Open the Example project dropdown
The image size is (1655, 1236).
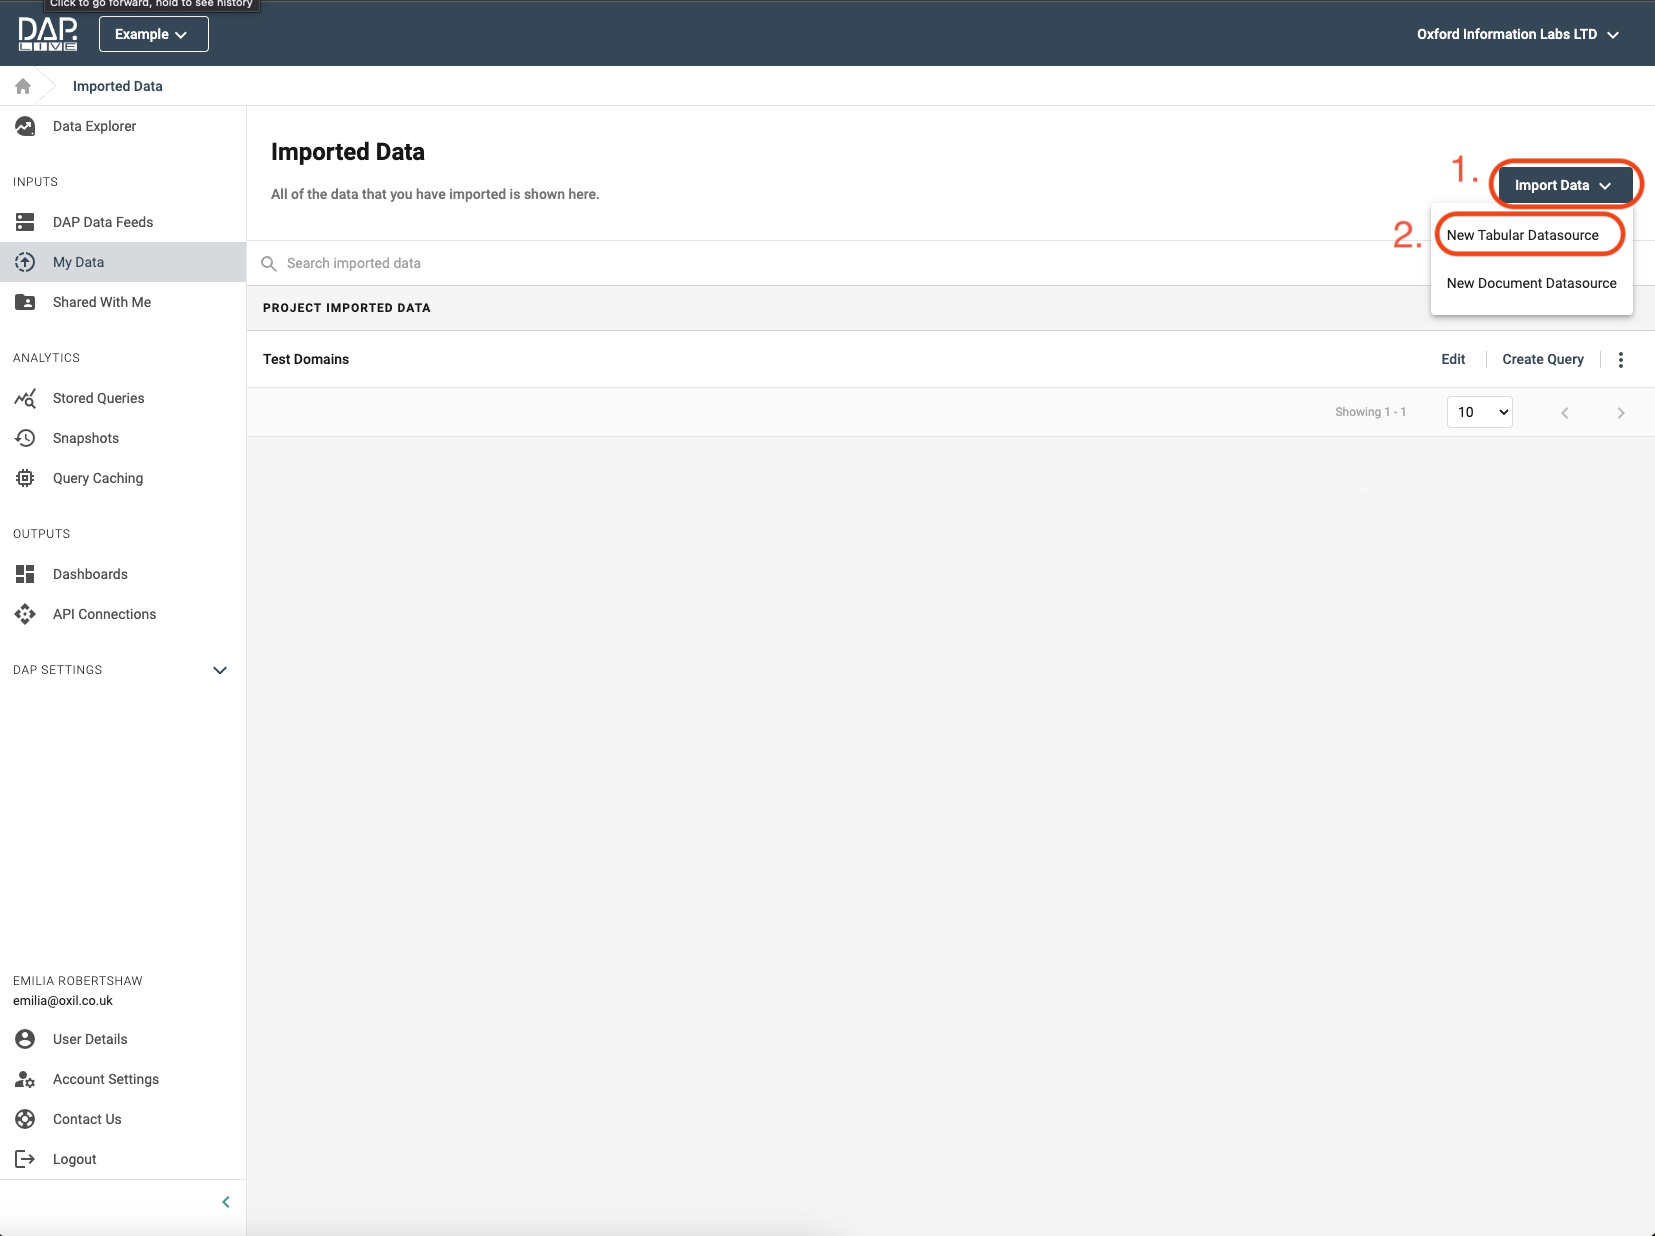153,34
